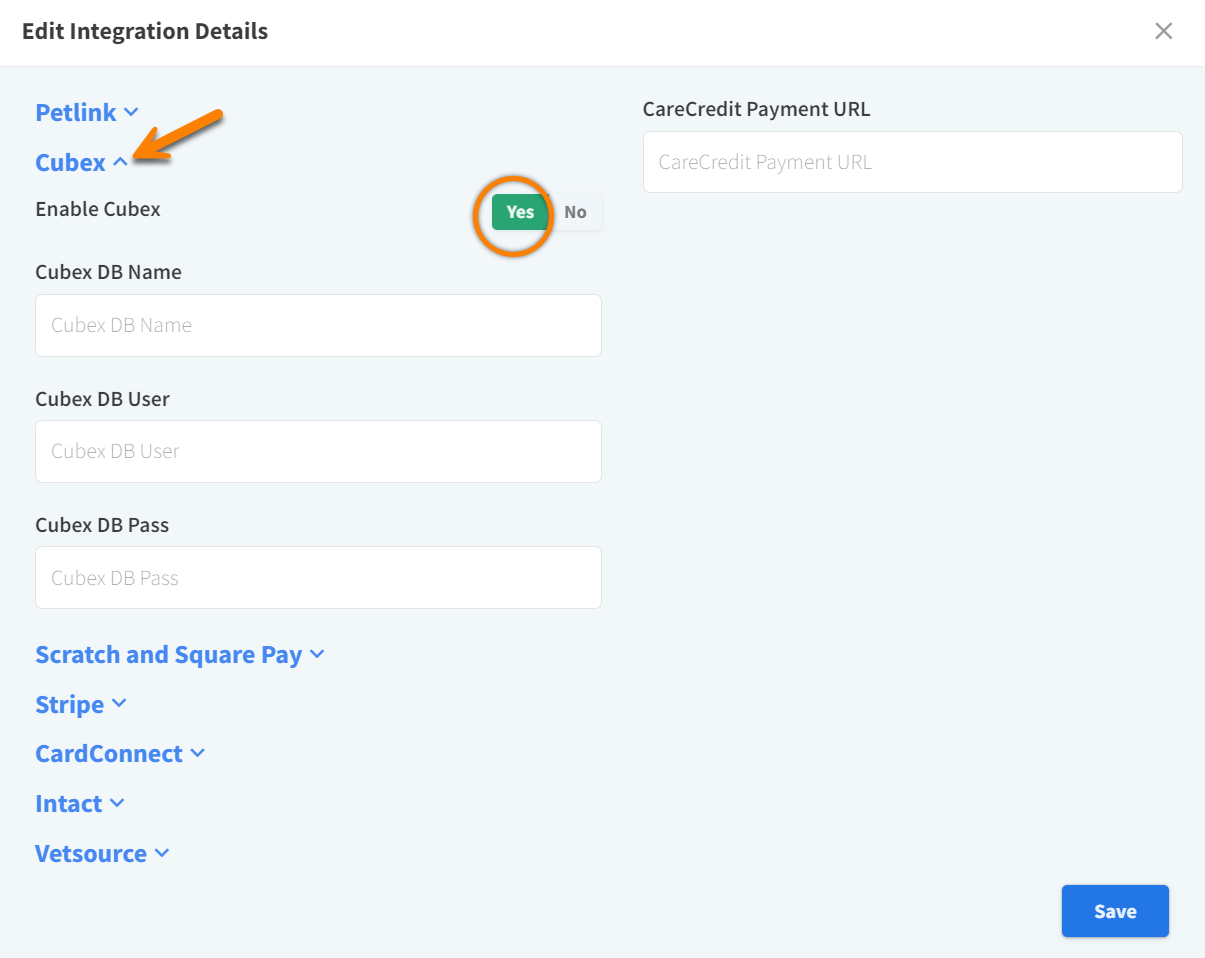
Task: Expand the Petlink section heading
Action: coord(76,112)
